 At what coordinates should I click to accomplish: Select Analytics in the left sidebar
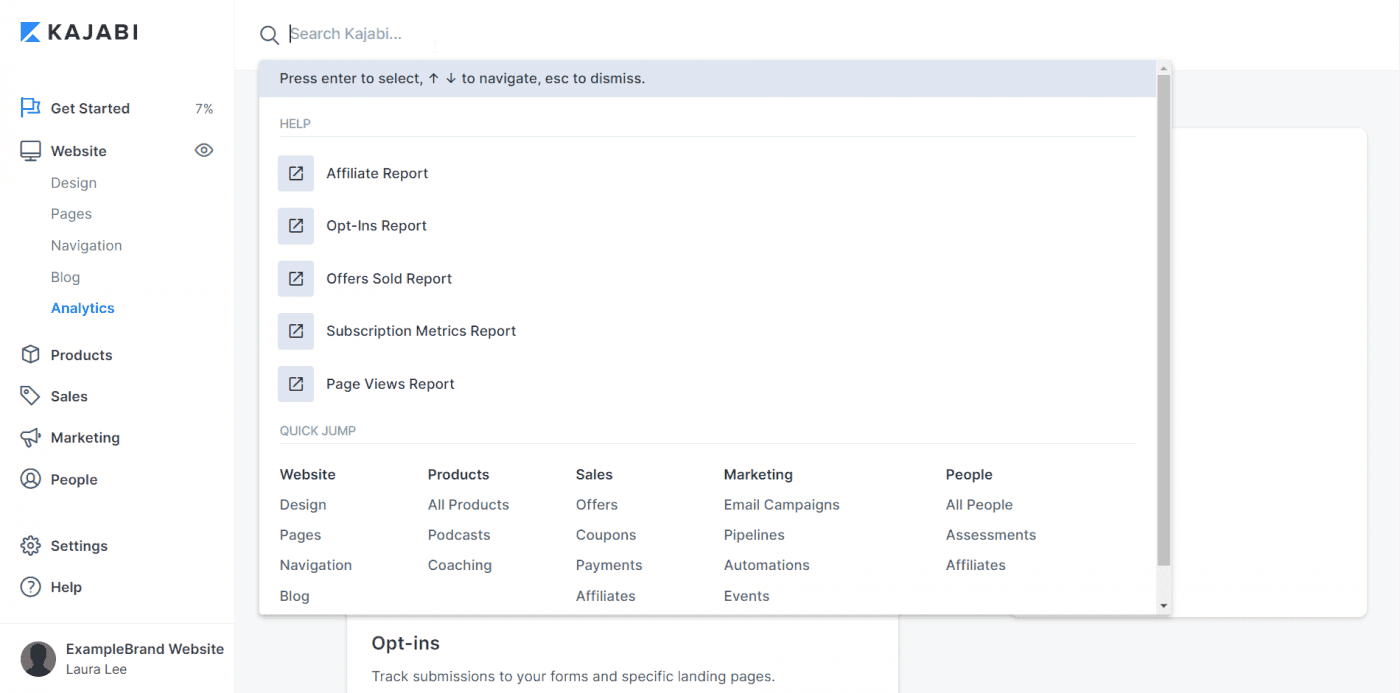coord(83,308)
